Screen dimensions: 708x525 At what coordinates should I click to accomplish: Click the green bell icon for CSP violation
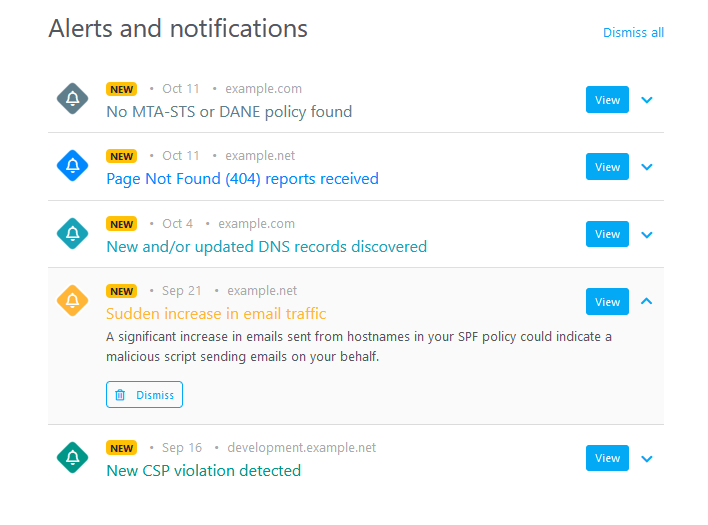pos(73,458)
